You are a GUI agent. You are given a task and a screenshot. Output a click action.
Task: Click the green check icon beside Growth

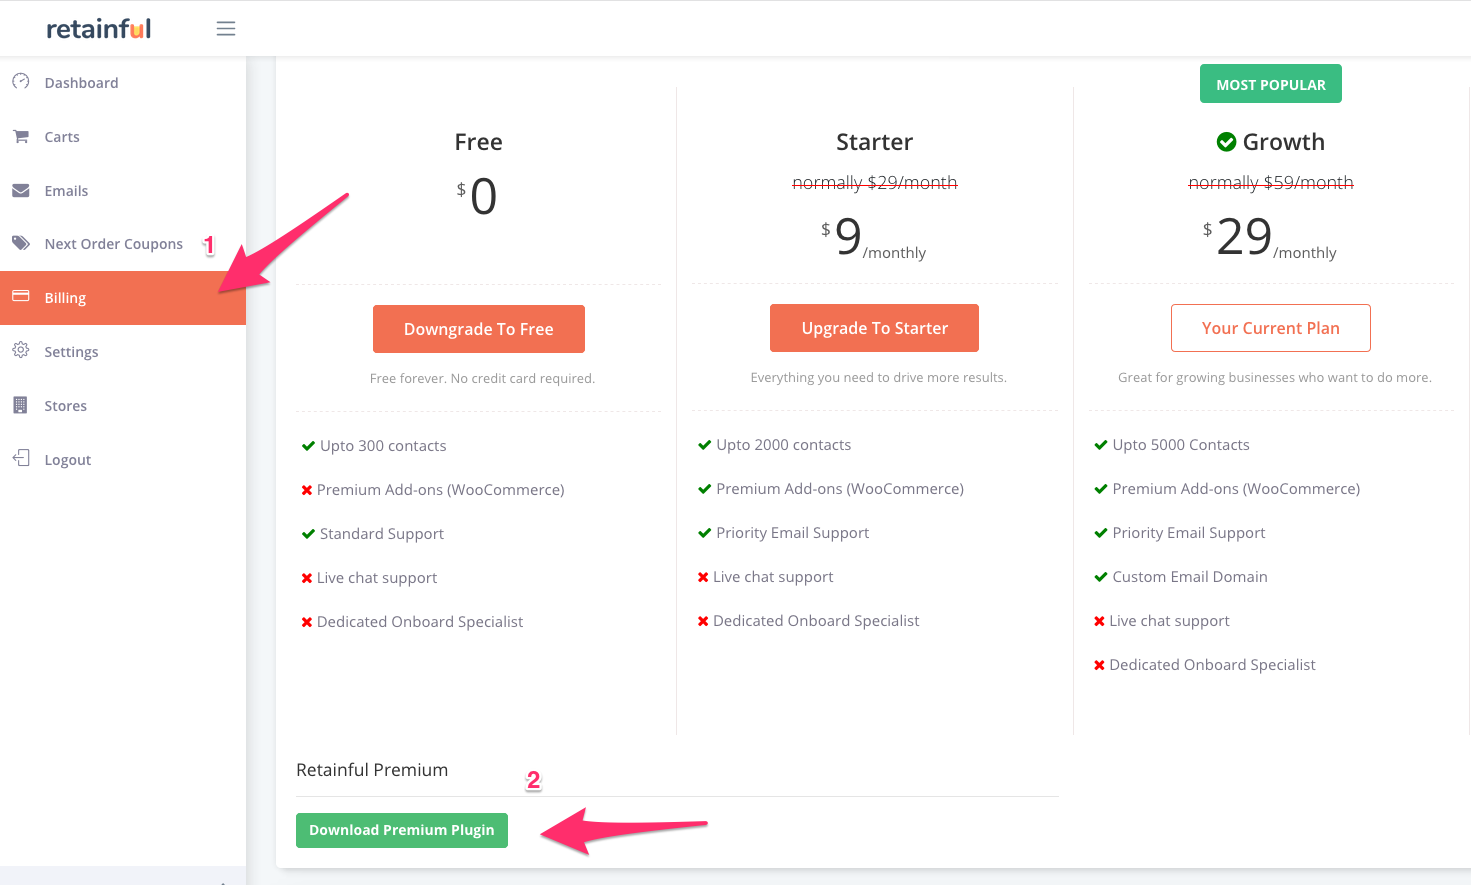[1226, 142]
